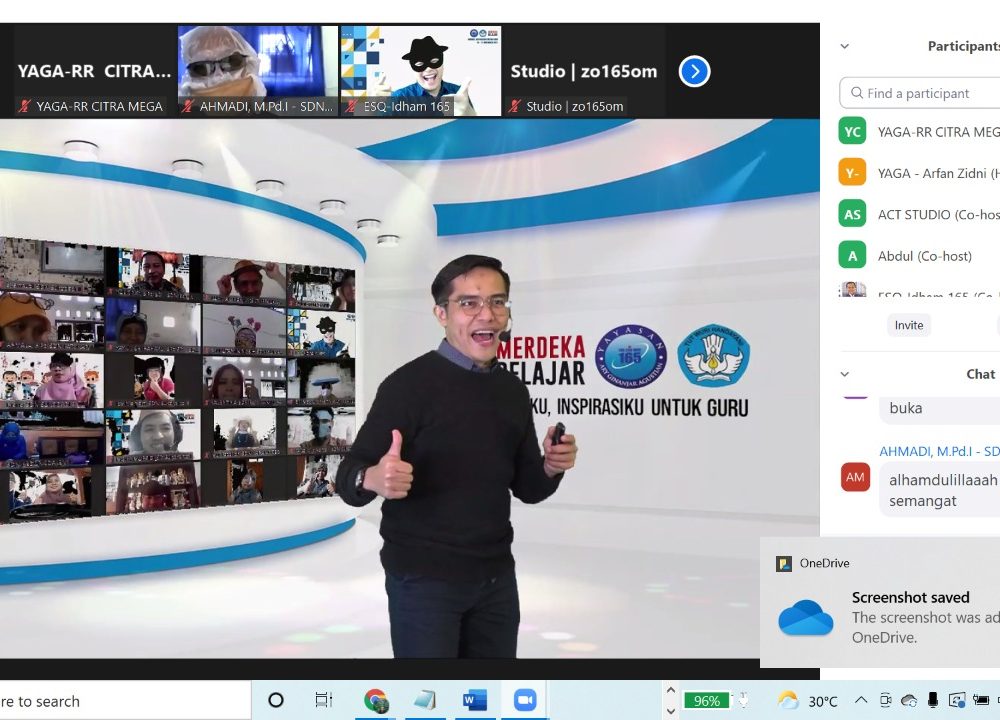Collapse the Participants panel chevron
This screenshot has height=720, width=1000.
[x=845, y=46]
